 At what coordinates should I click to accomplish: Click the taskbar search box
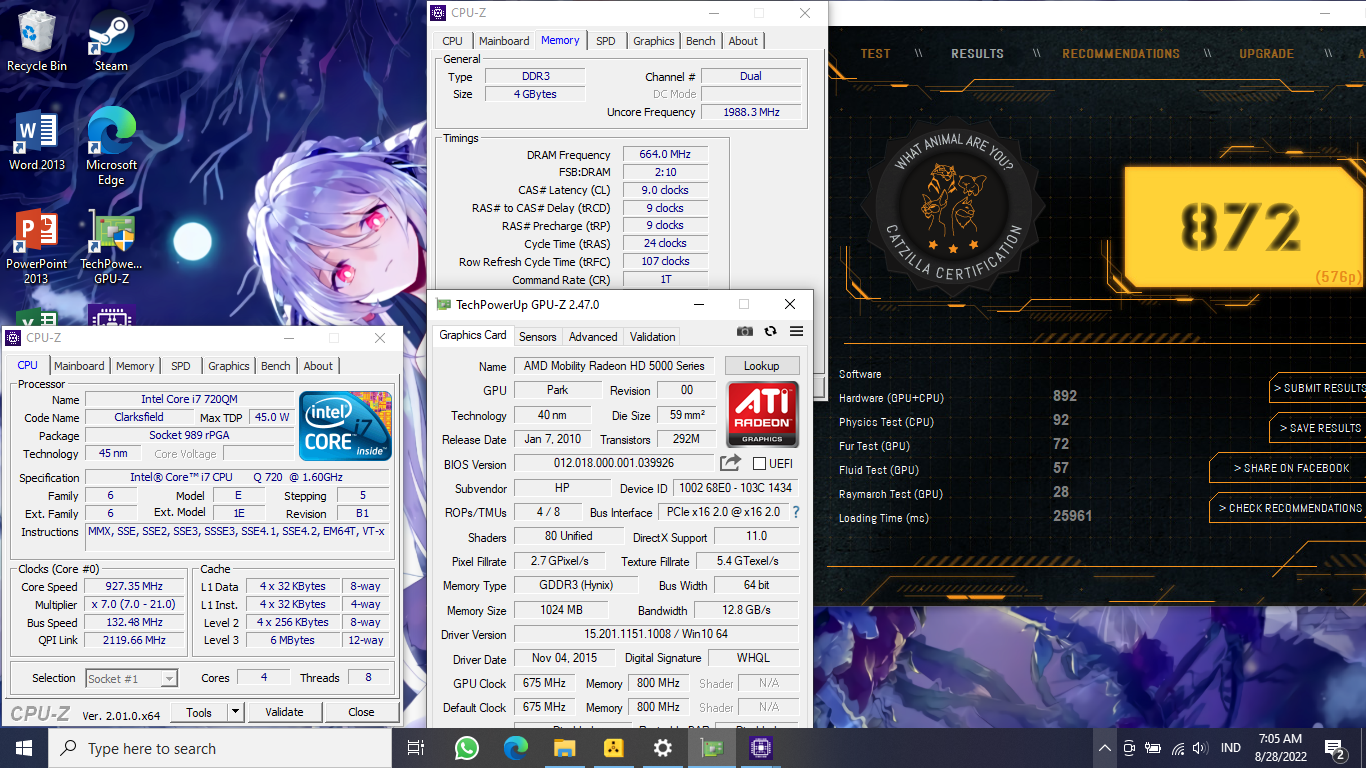tap(219, 748)
